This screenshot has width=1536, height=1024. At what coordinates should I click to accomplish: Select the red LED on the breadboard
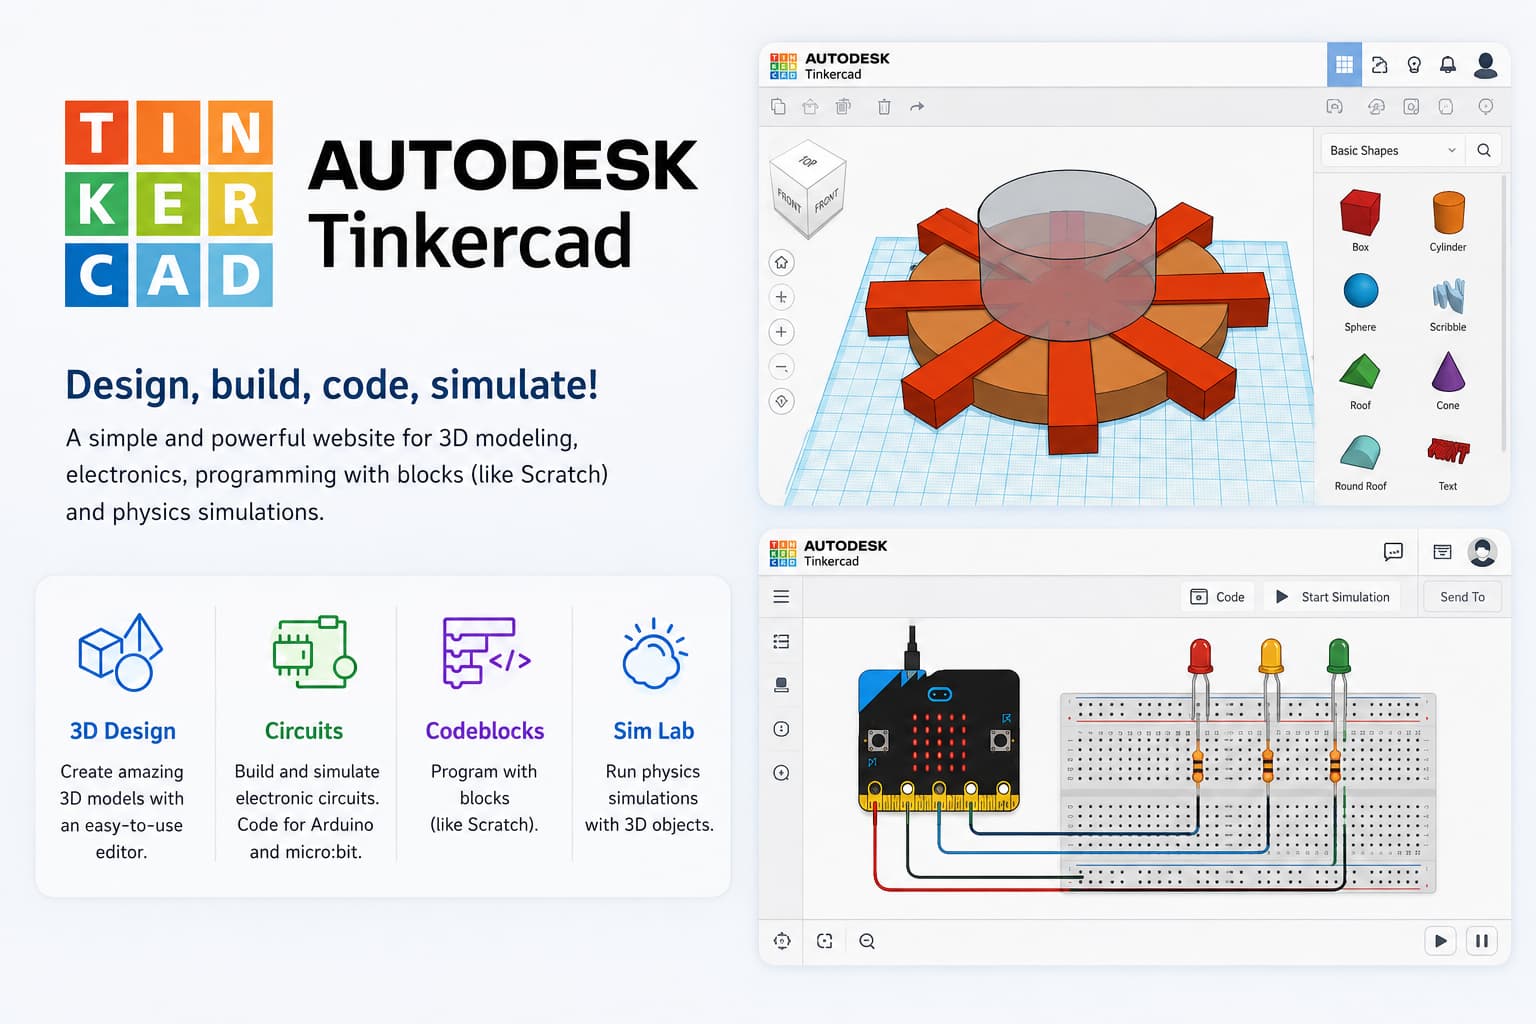[1200, 657]
